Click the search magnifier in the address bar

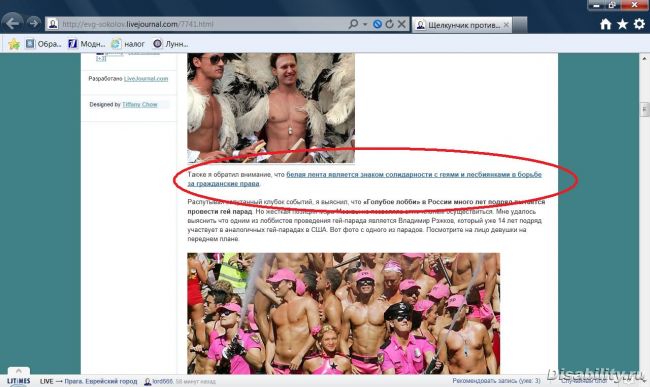[x=353, y=24]
